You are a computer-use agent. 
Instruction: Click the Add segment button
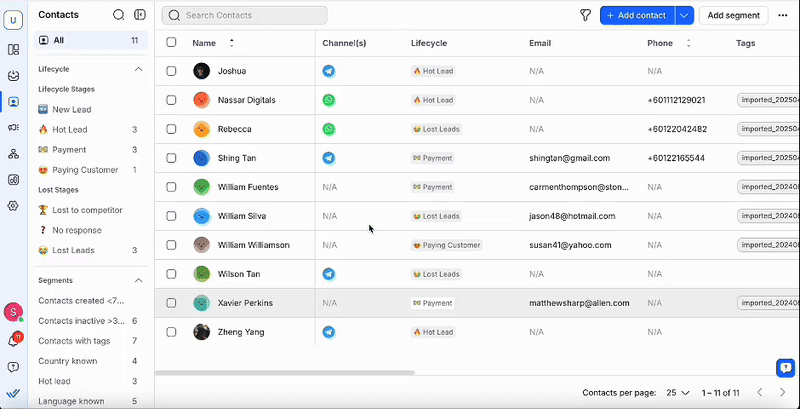click(733, 15)
